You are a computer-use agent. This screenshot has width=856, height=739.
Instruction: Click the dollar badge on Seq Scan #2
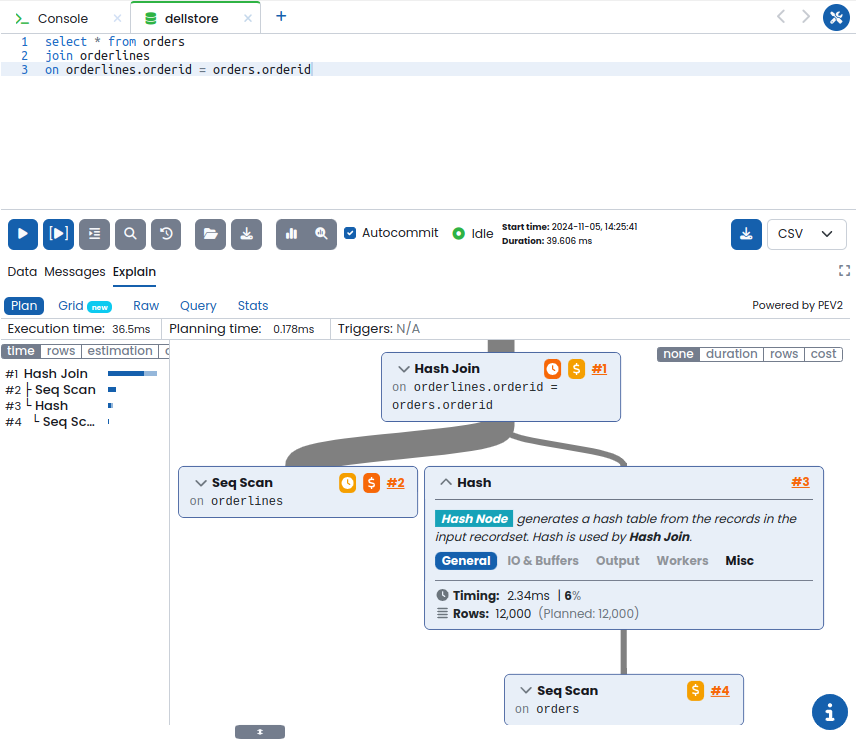[x=371, y=483]
